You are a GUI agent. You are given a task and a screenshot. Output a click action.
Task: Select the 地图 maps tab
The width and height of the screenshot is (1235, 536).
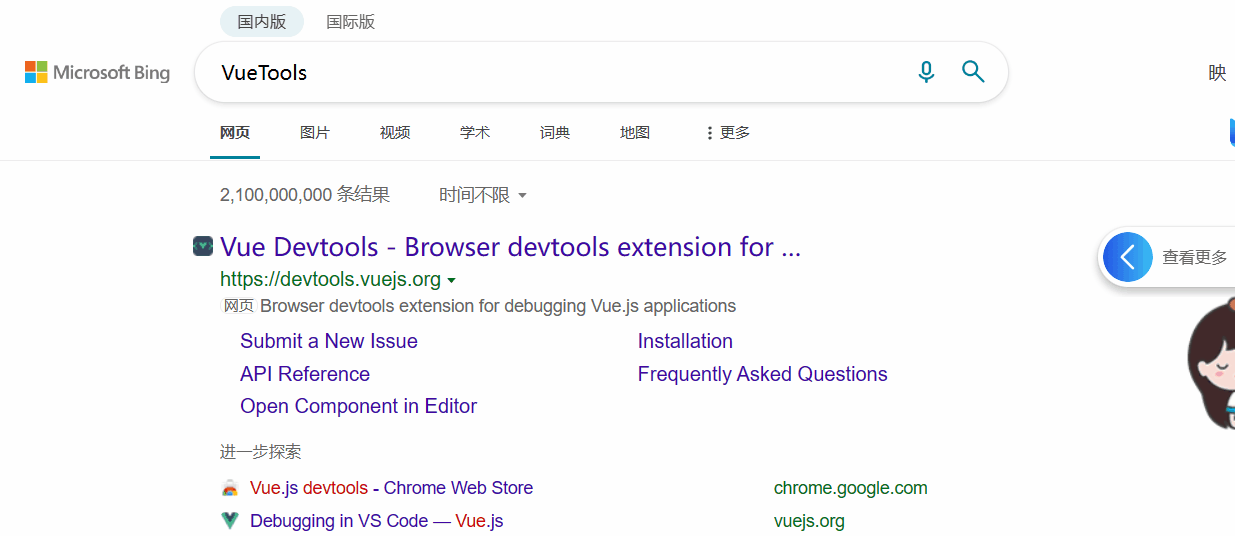[635, 132]
